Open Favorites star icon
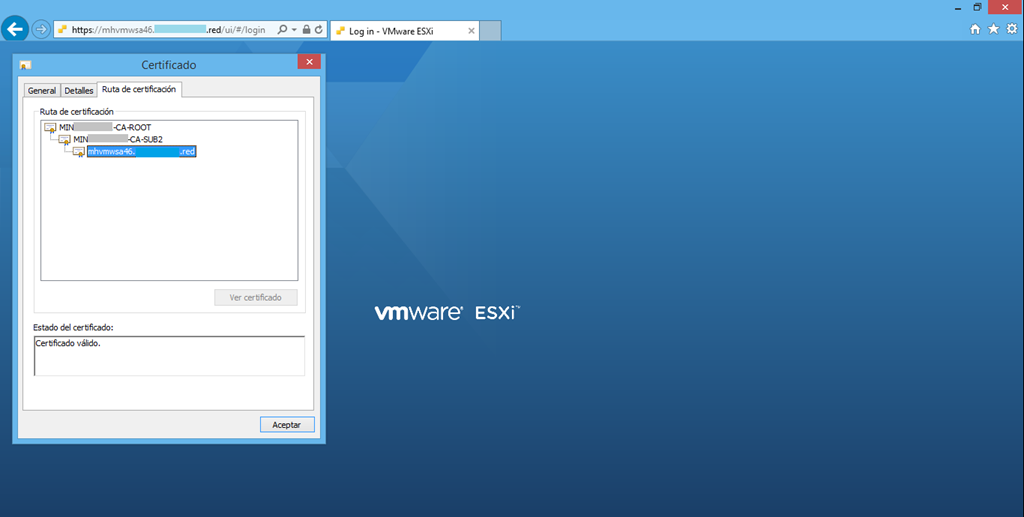The width and height of the screenshot is (1024, 517). (x=993, y=29)
